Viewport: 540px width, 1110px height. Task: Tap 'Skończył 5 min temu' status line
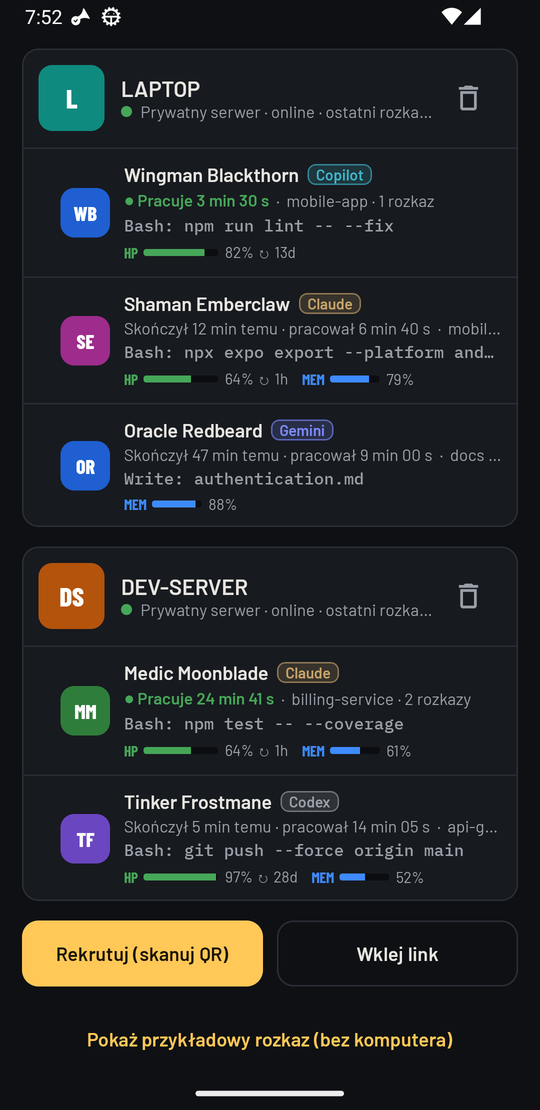tap(197, 827)
